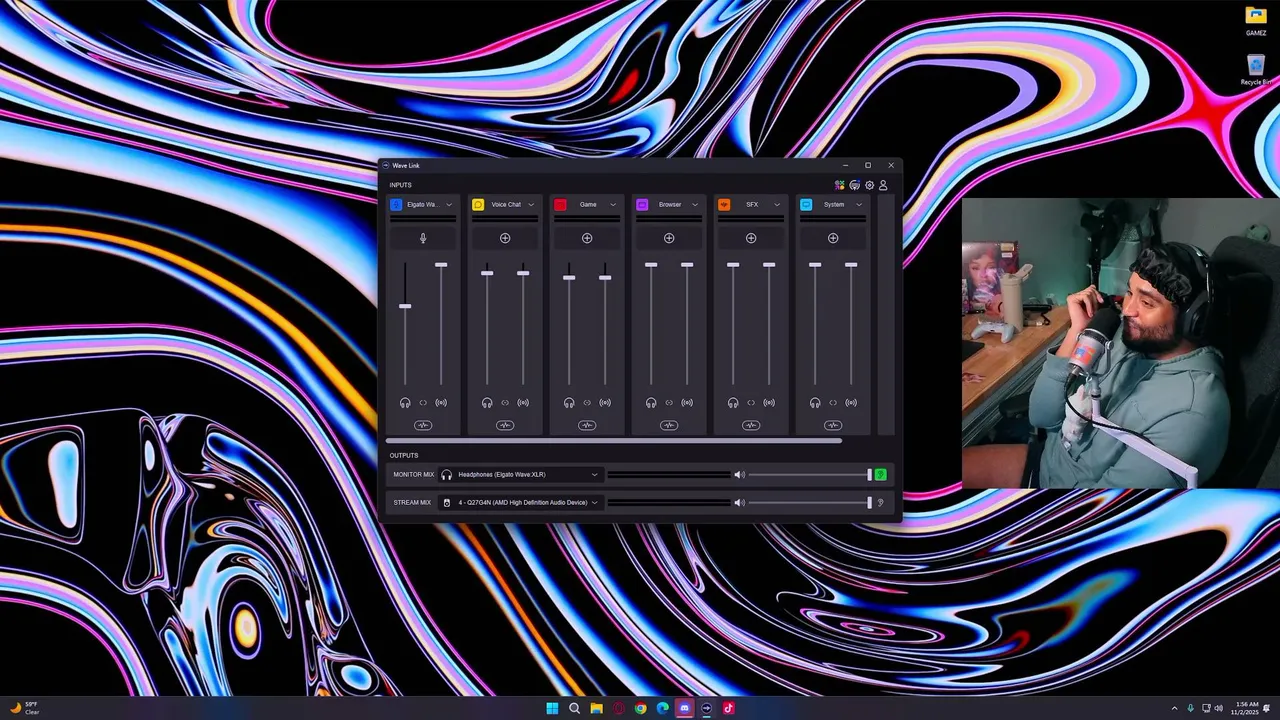Adjust the Monitor Mix output volume slider
This screenshot has height=720, width=1280.
[x=810, y=475]
